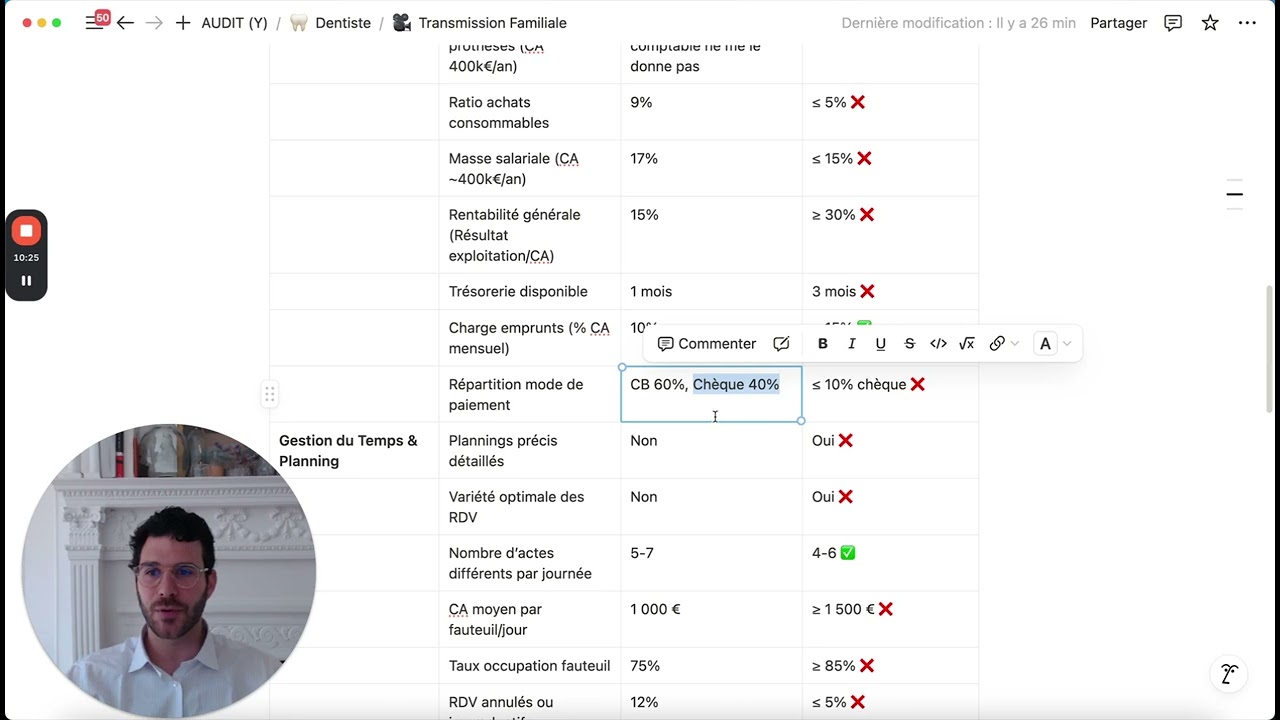Apply strikethrough to the selection

pyautogui.click(x=910, y=344)
